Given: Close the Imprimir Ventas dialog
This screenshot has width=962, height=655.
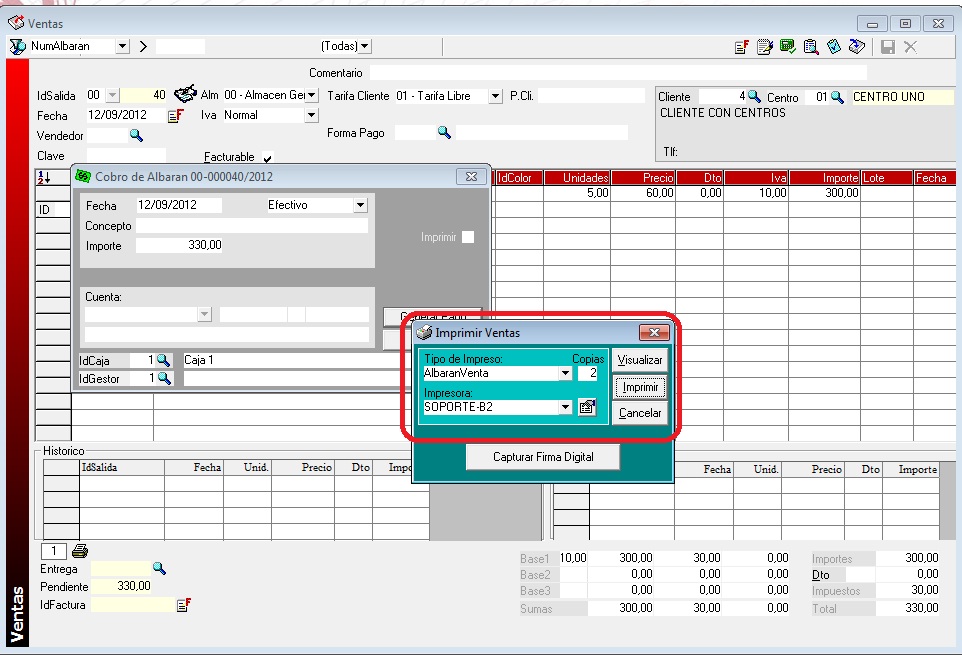Looking at the screenshot, I should [x=654, y=332].
